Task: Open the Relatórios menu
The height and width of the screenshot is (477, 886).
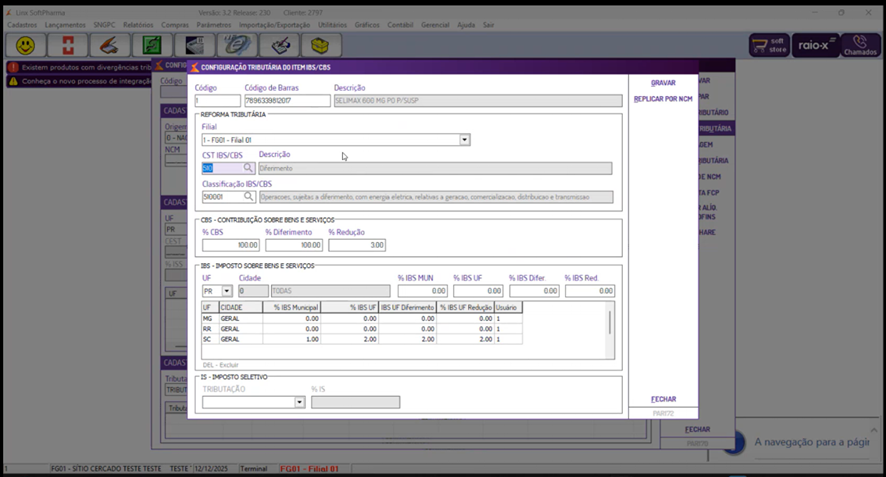Action: [x=138, y=24]
